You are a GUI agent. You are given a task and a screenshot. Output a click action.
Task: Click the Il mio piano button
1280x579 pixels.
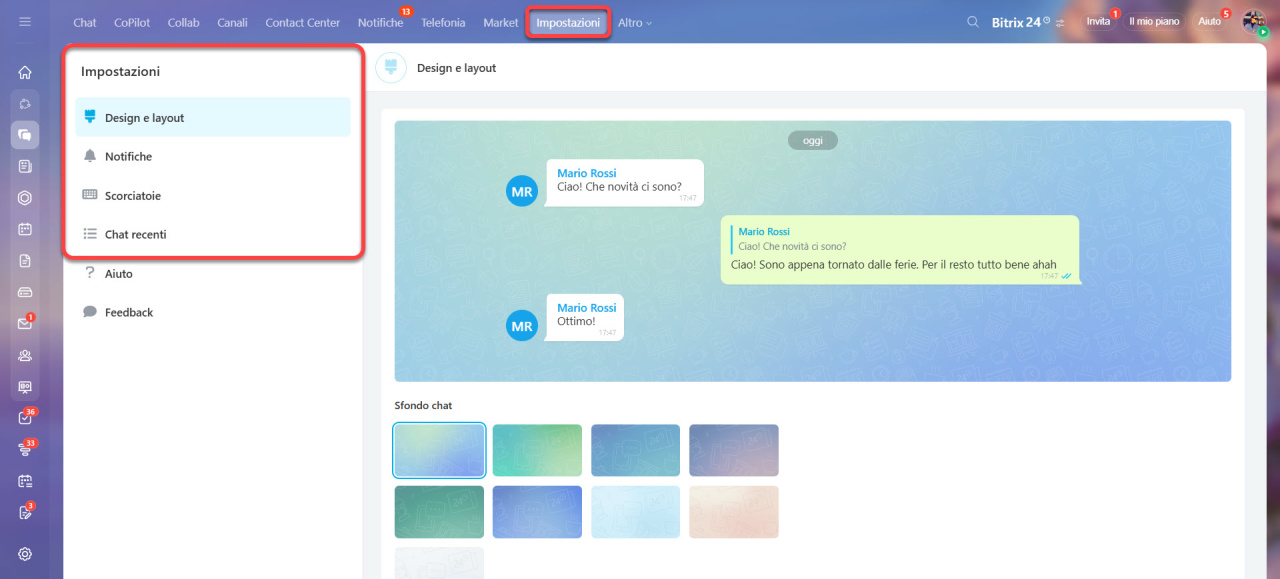coord(1154,22)
